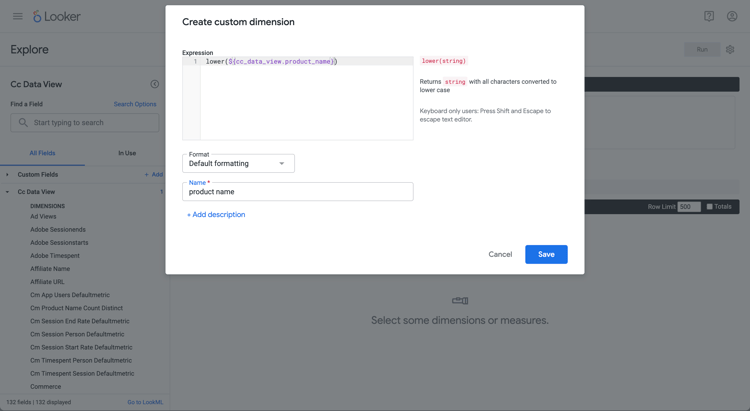Open the Format dropdown
The image size is (750, 411).
tap(238, 163)
